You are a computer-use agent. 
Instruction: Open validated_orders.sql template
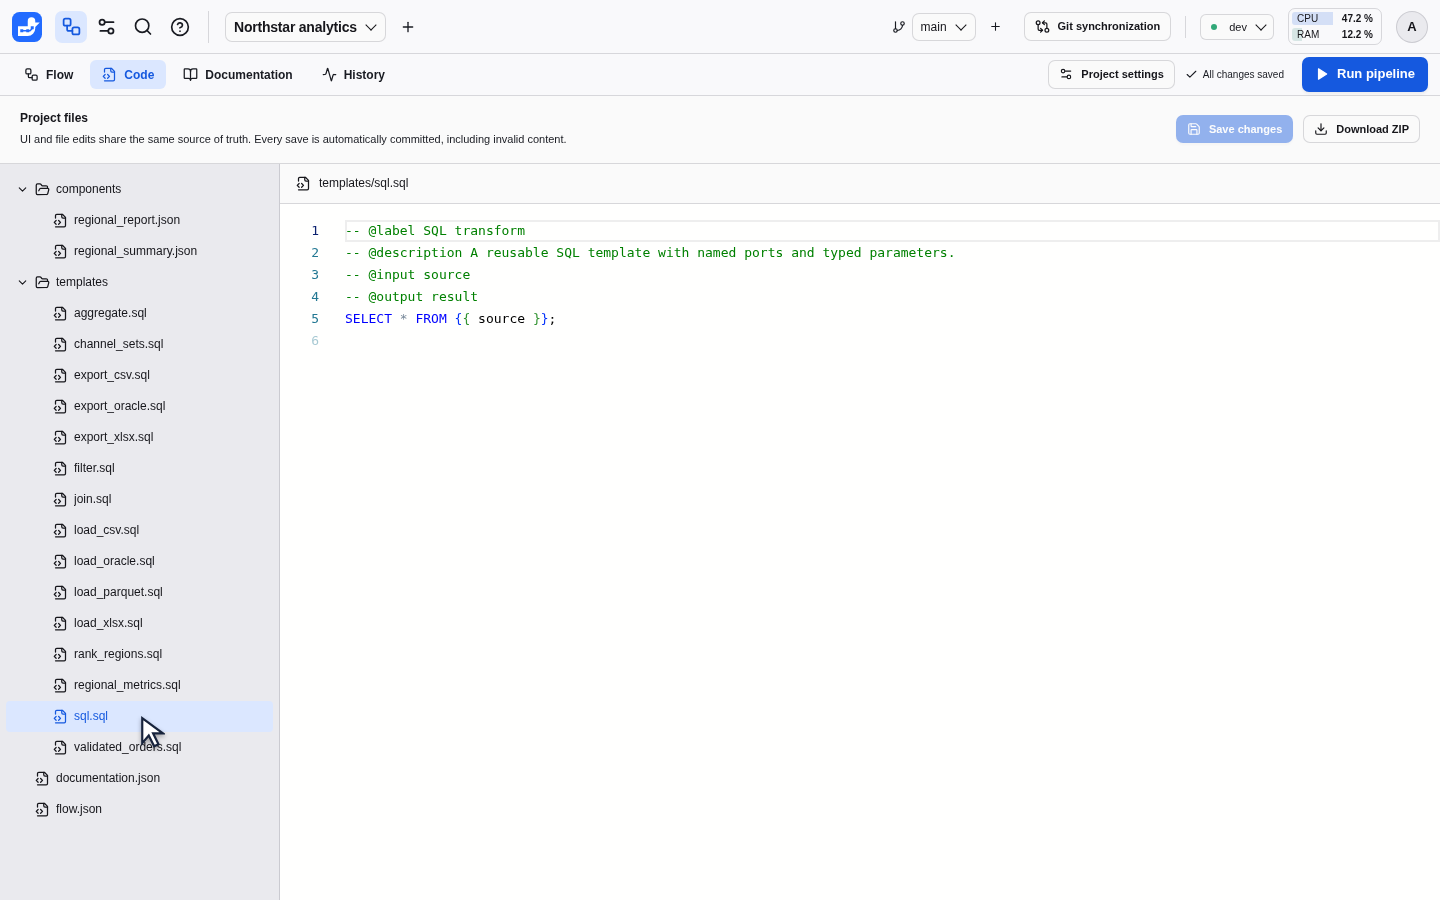tap(140, 747)
